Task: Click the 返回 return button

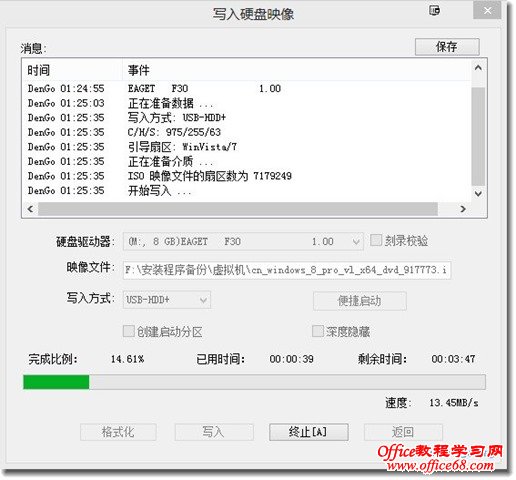Action: click(x=403, y=432)
